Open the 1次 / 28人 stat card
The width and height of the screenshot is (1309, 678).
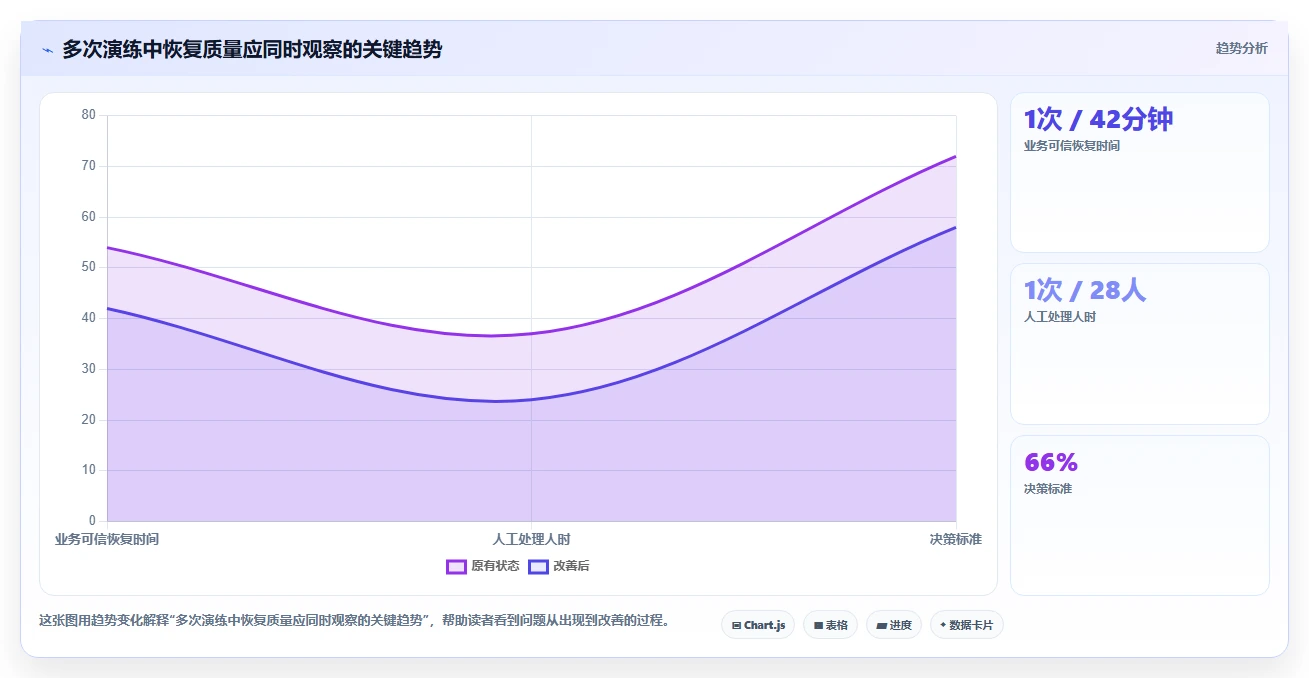click(1139, 344)
